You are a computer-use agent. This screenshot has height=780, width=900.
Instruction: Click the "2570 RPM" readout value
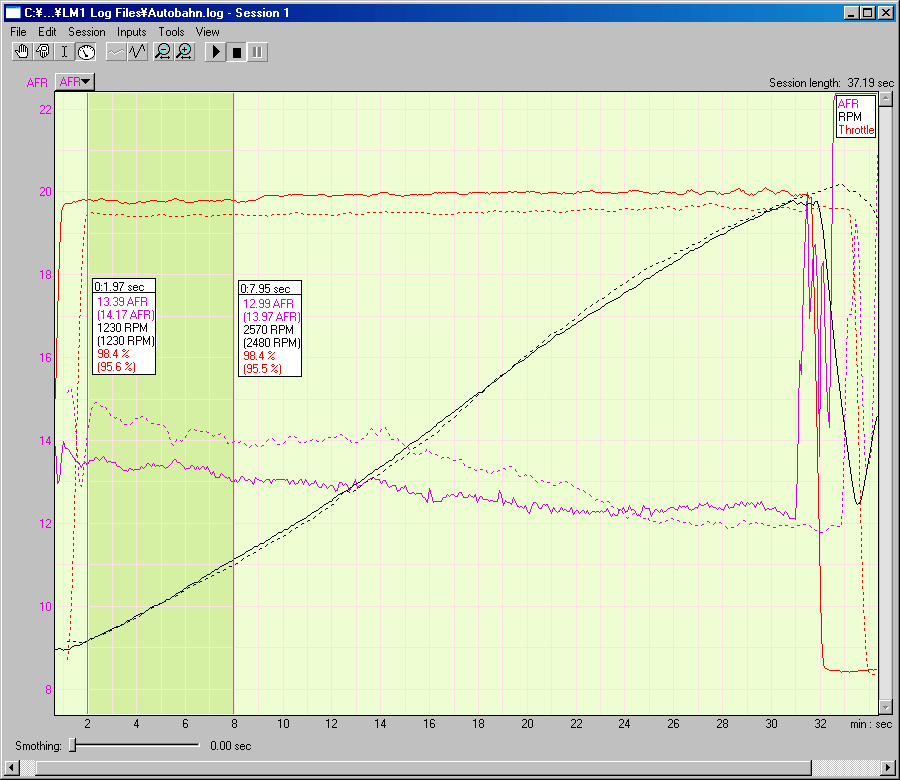pyautogui.click(x=268, y=330)
